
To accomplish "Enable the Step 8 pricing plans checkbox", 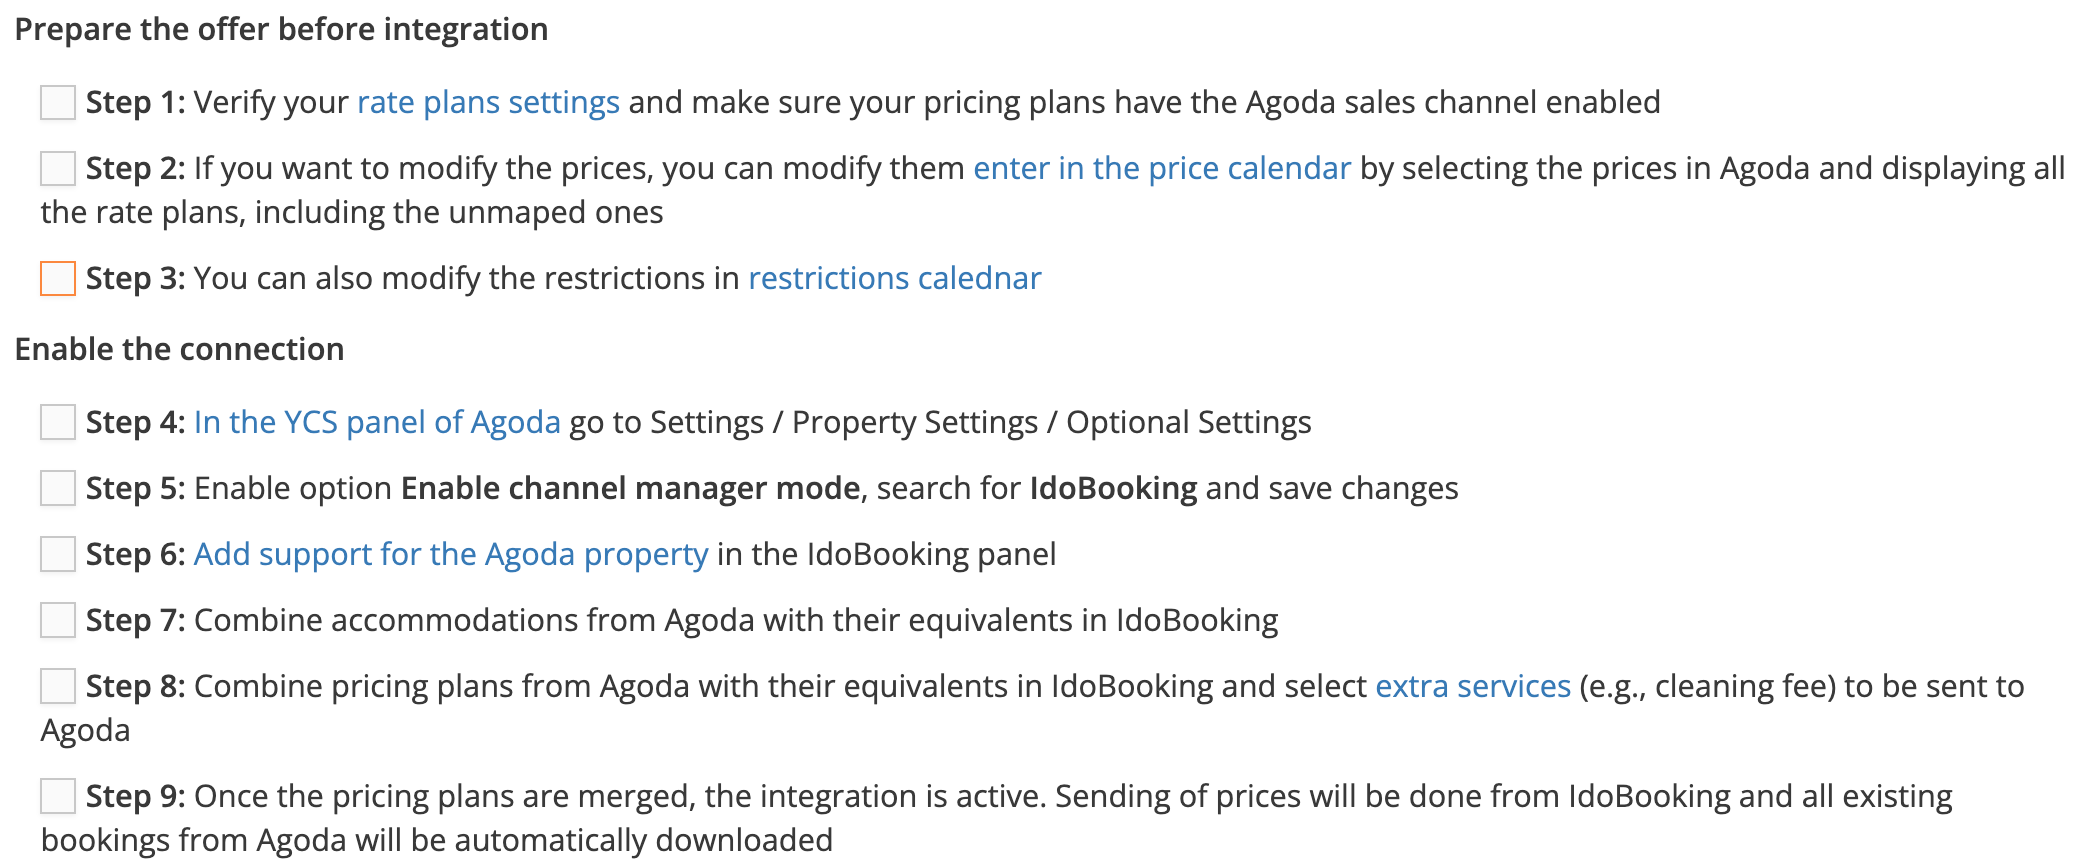I will [58, 687].
